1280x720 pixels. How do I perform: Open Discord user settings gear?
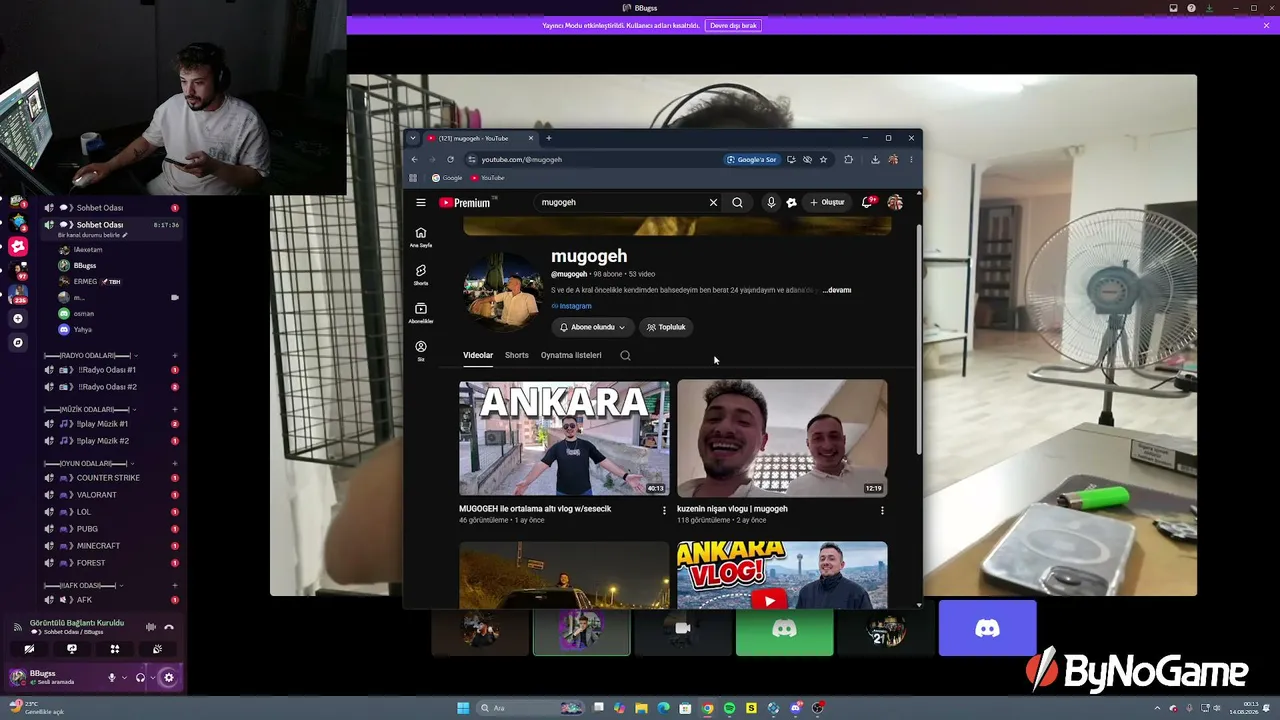[168, 677]
